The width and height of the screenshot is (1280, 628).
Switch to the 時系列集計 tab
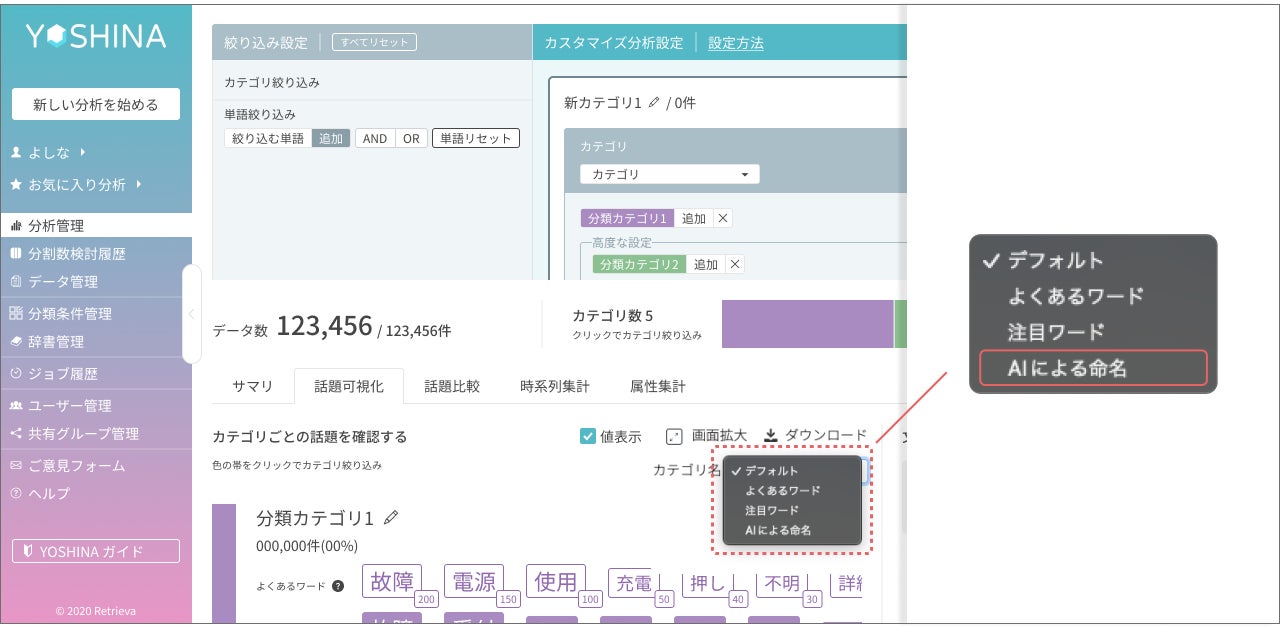point(554,386)
